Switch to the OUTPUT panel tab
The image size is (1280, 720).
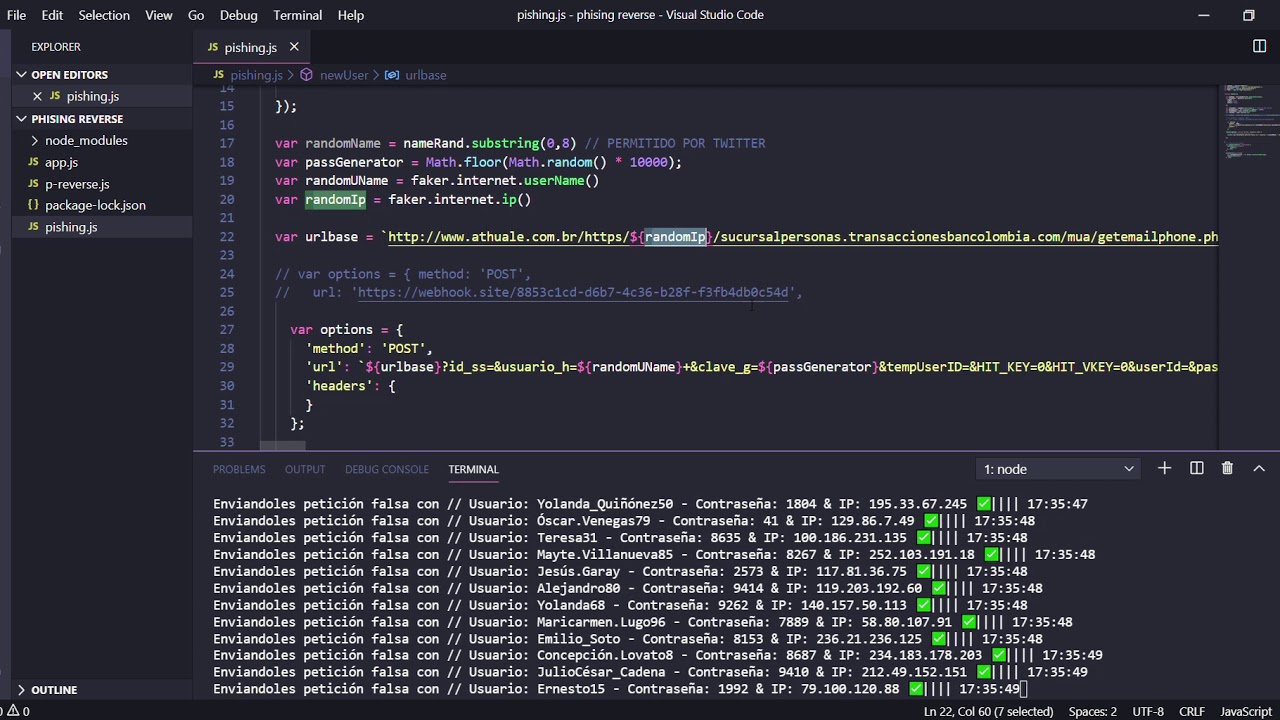click(x=305, y=469)
